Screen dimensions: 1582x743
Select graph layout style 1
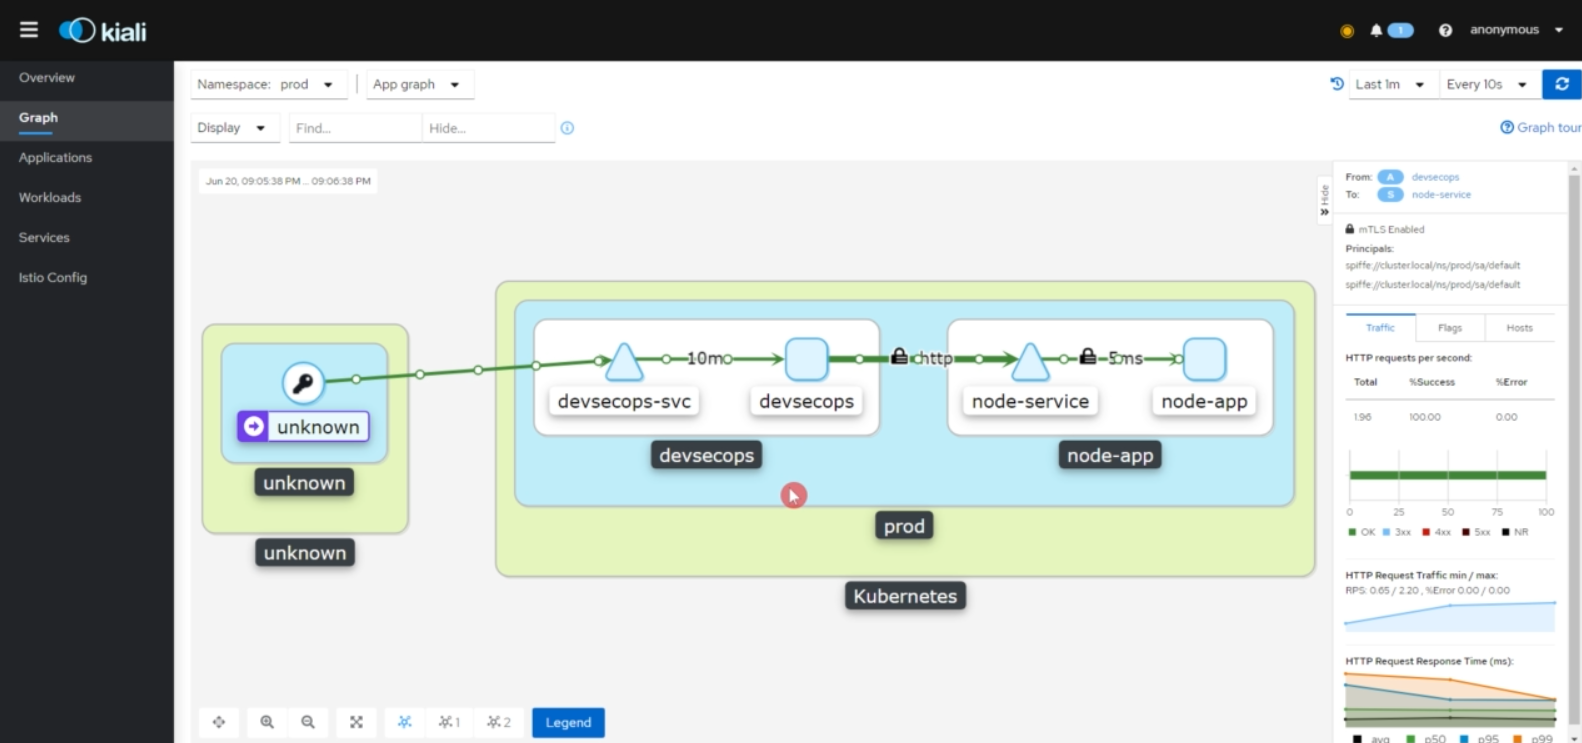point(449,722)
